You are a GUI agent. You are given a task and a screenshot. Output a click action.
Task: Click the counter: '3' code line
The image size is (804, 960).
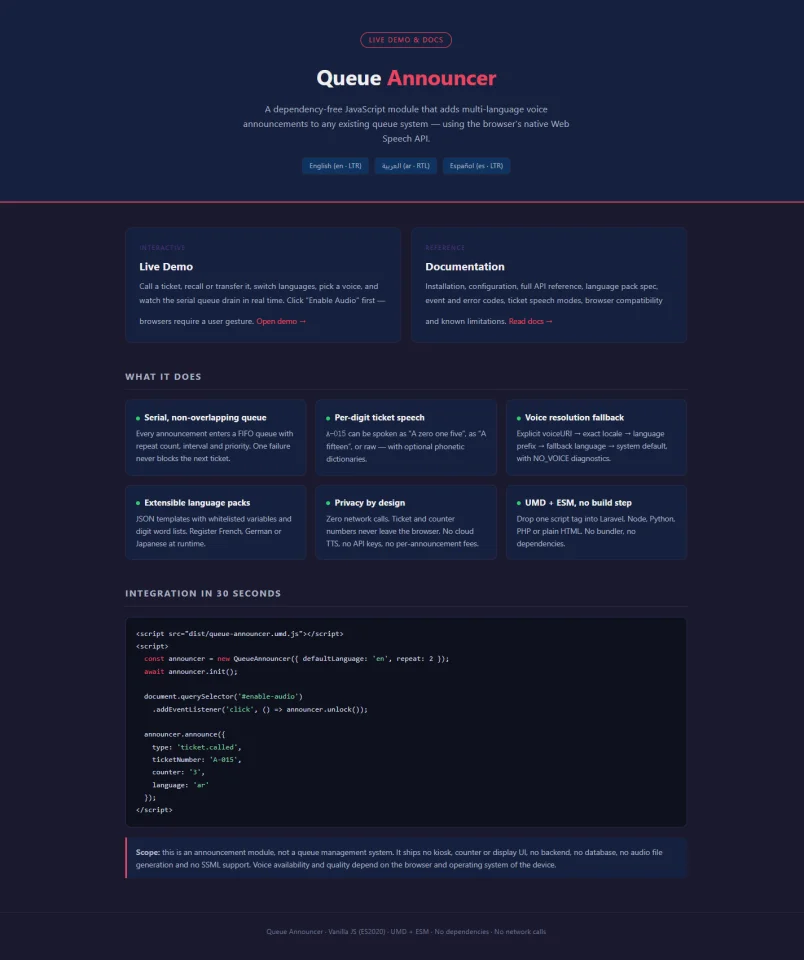tap(178, 773)
